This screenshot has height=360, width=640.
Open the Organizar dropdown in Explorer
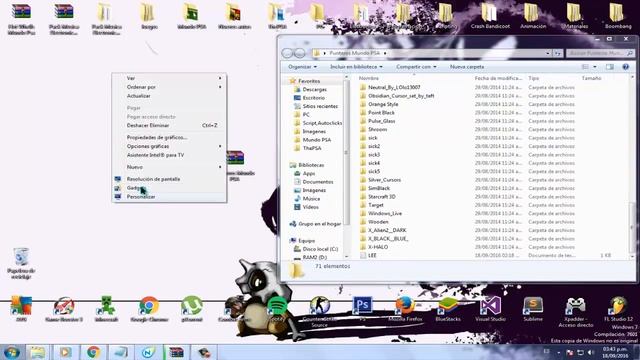click(302, 67)
